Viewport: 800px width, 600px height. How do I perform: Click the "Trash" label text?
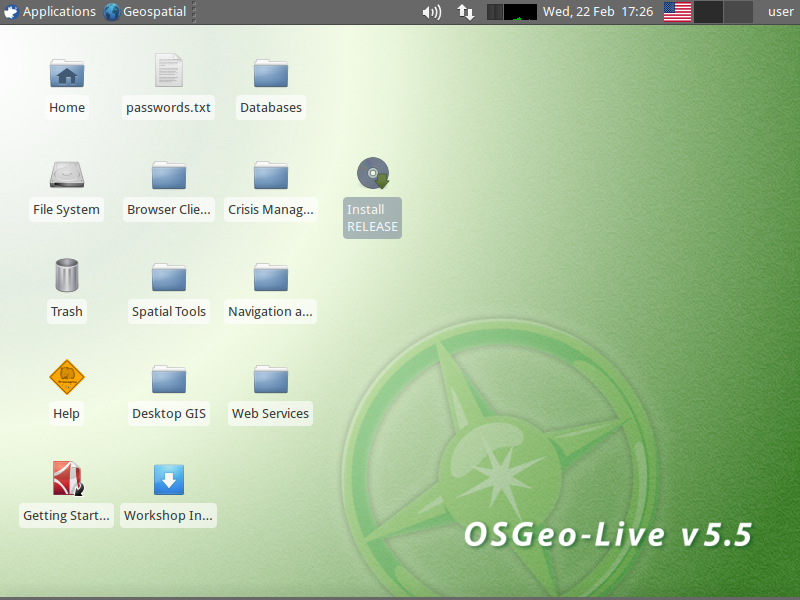(67, 312)
